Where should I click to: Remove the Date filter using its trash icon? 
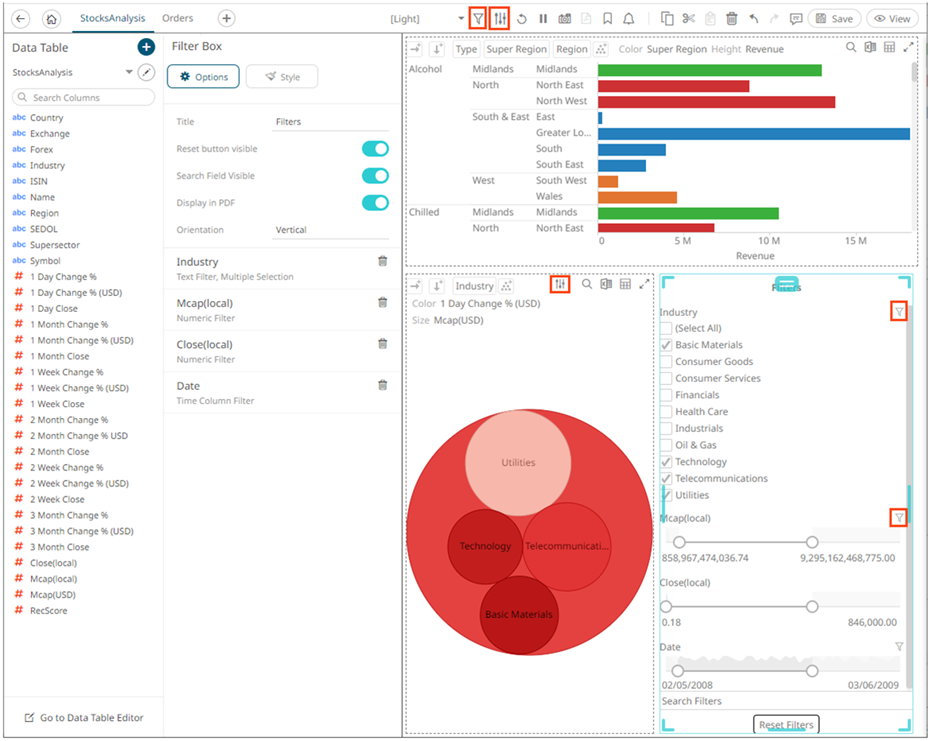click(x=382, y=385)
